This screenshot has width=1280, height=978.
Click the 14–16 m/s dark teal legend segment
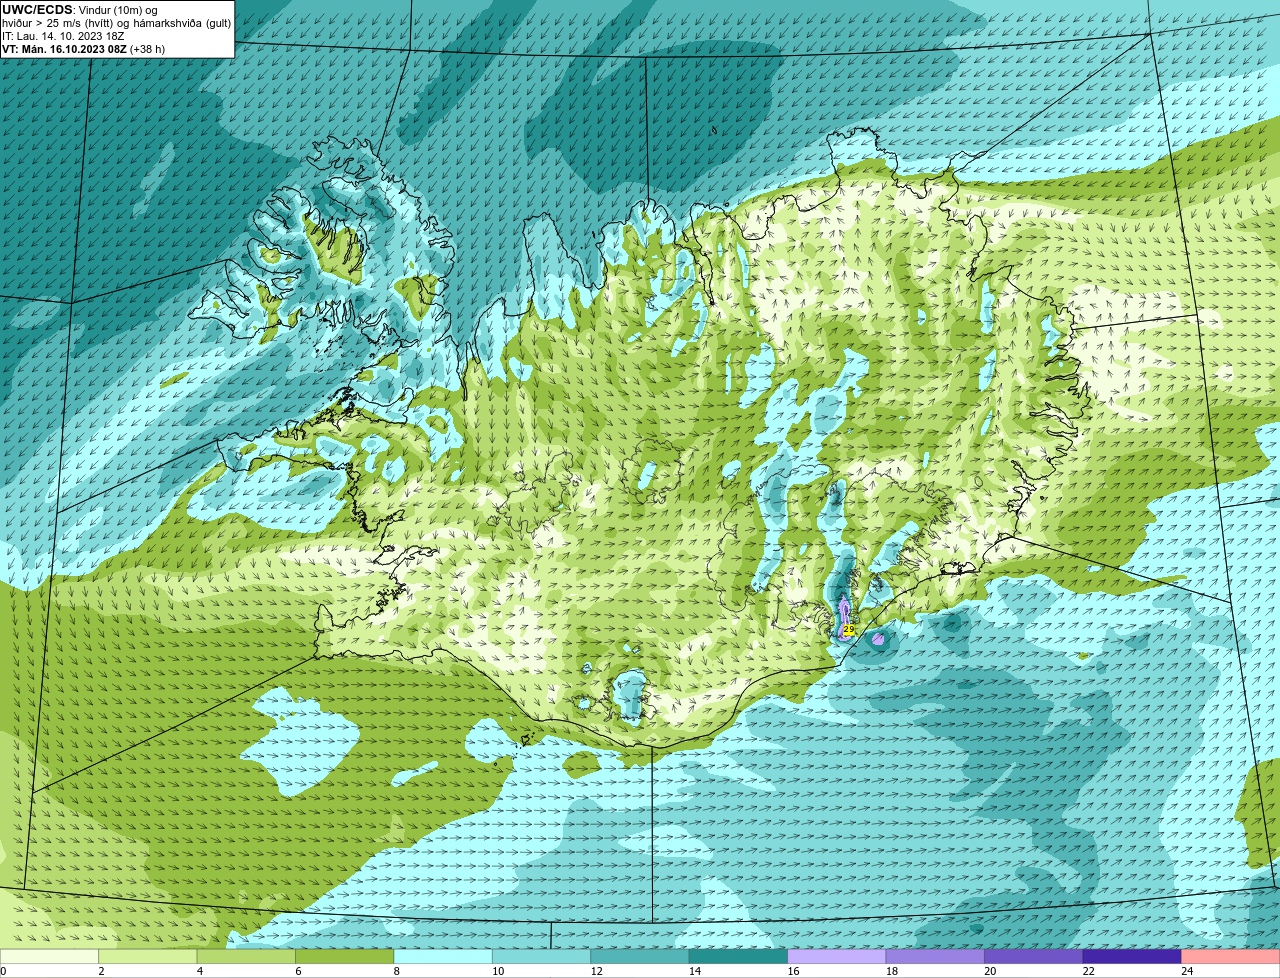tap(739, 957)
